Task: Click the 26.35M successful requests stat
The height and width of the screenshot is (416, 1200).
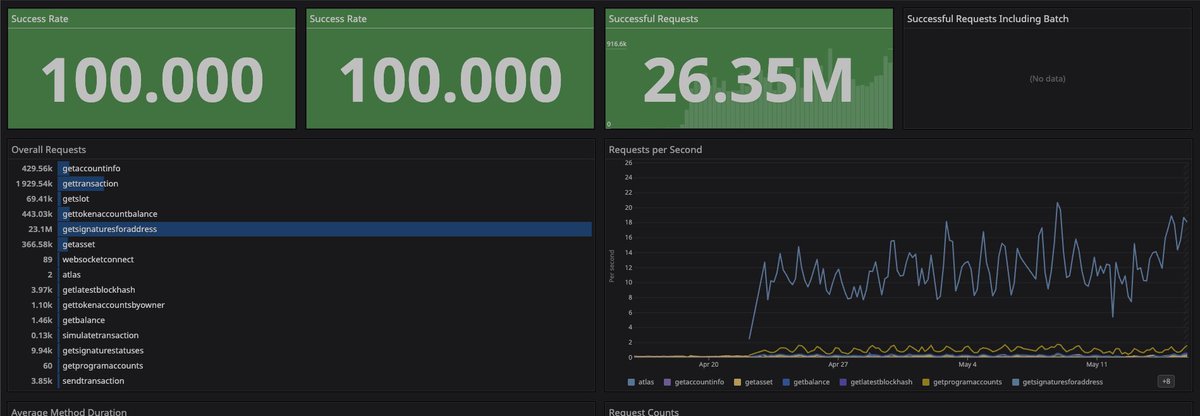Action: pos(747,80)
